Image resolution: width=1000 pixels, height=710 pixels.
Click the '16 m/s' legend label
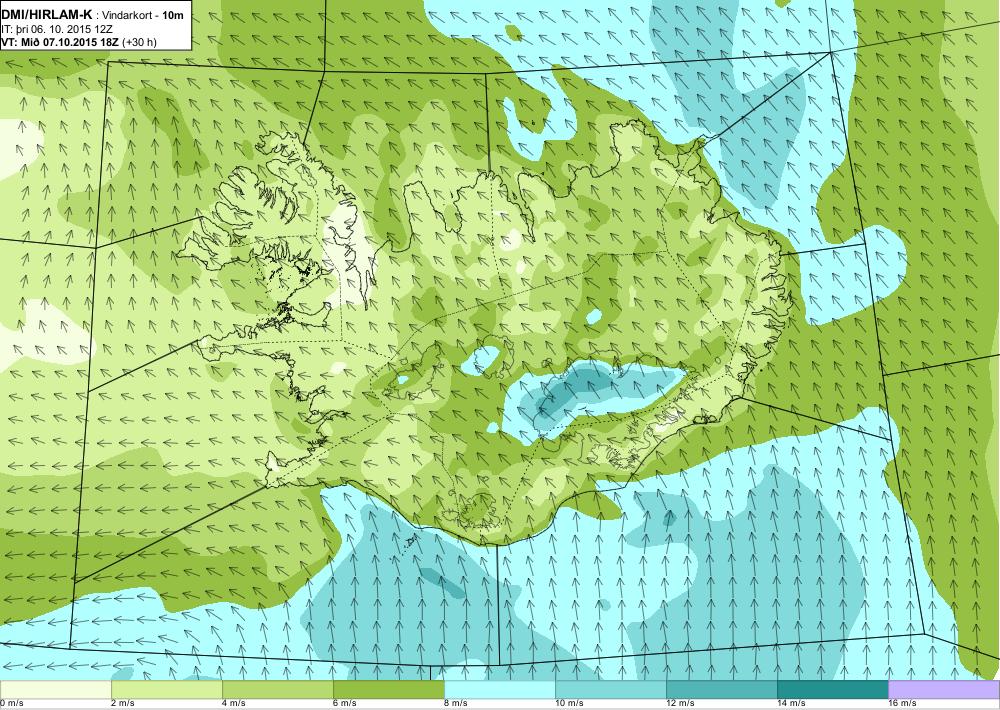[x=902, y=704]
